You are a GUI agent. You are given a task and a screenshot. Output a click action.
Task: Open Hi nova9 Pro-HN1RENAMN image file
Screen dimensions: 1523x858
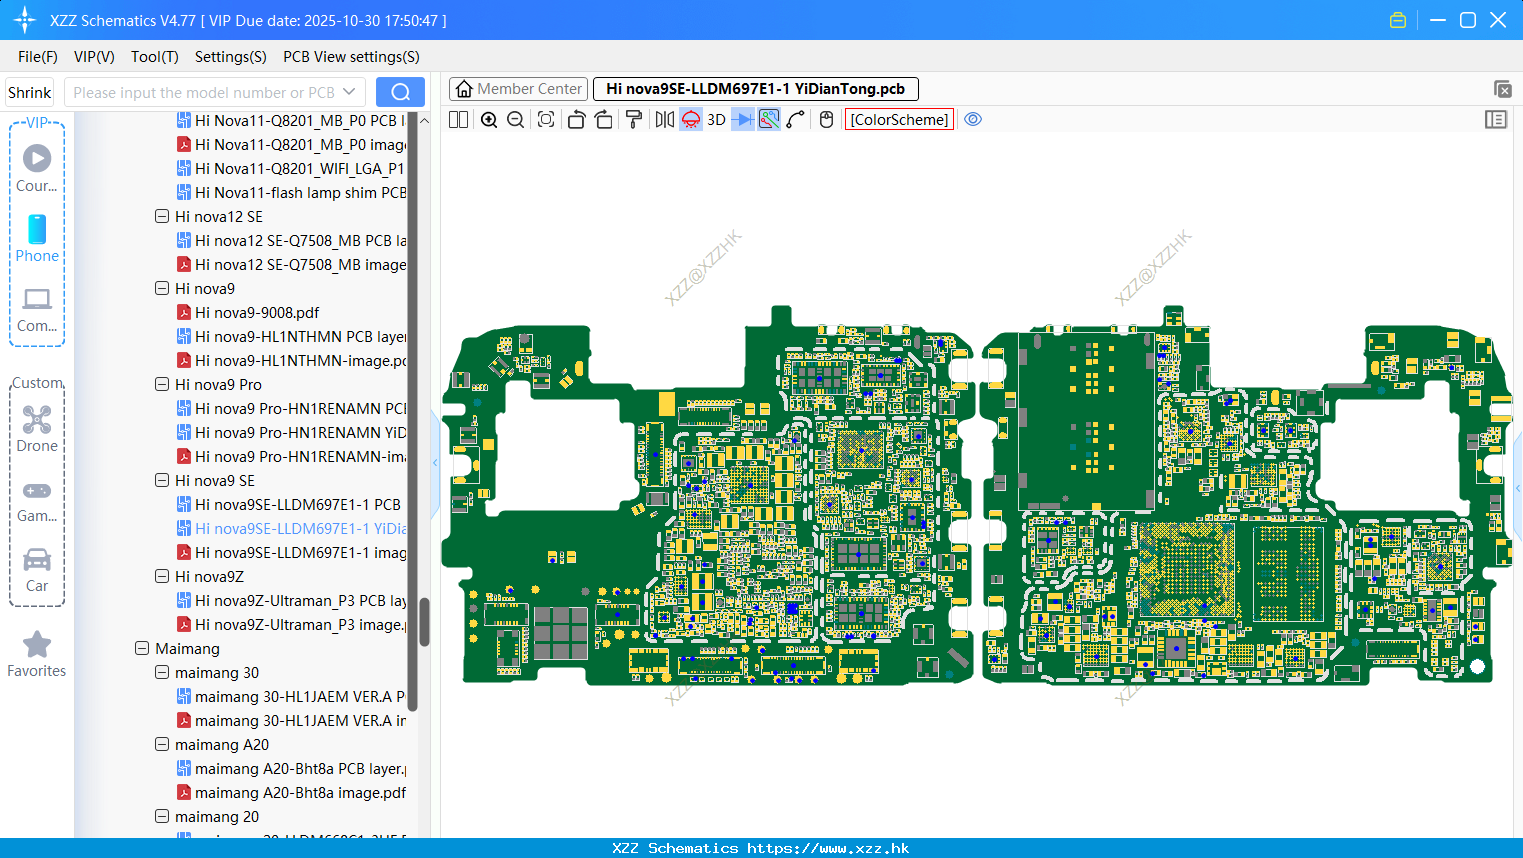(291, 456)
